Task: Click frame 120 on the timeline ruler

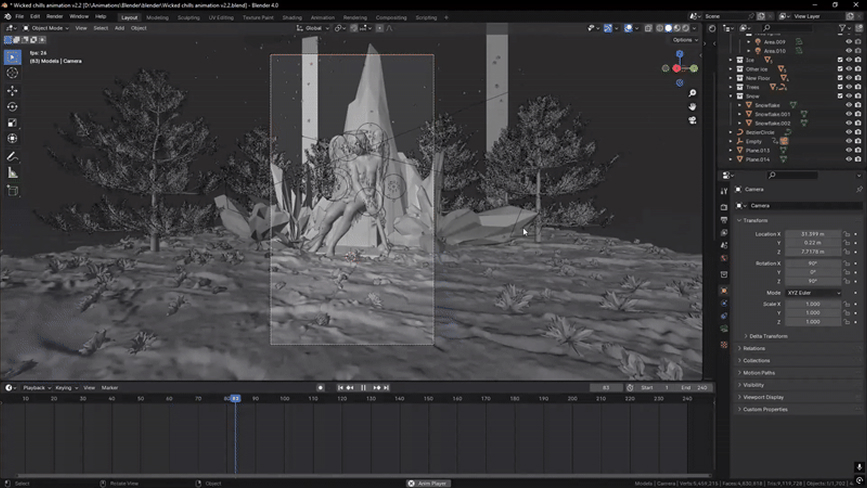Action: (342, 398)
